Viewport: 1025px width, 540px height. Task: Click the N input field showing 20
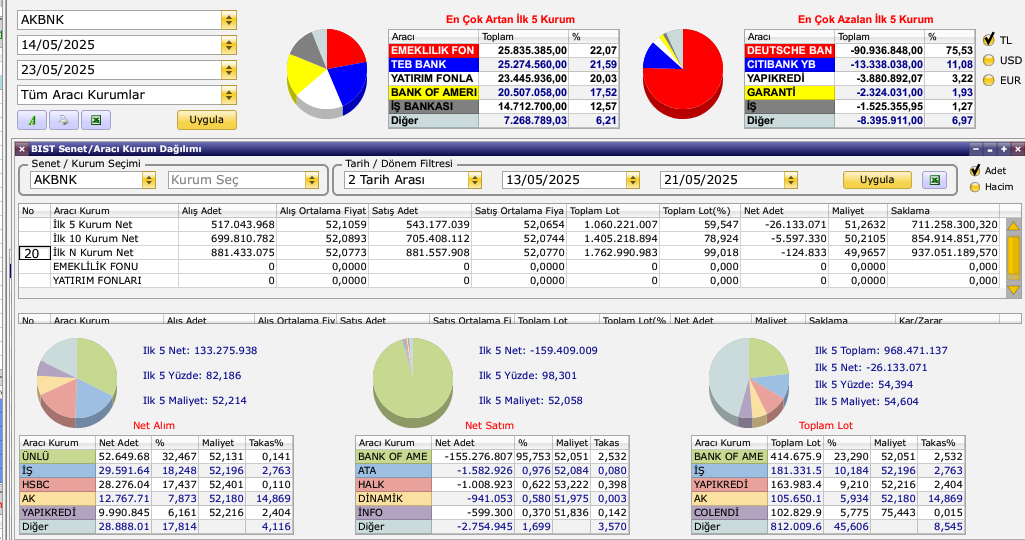[x=35, y=253]
